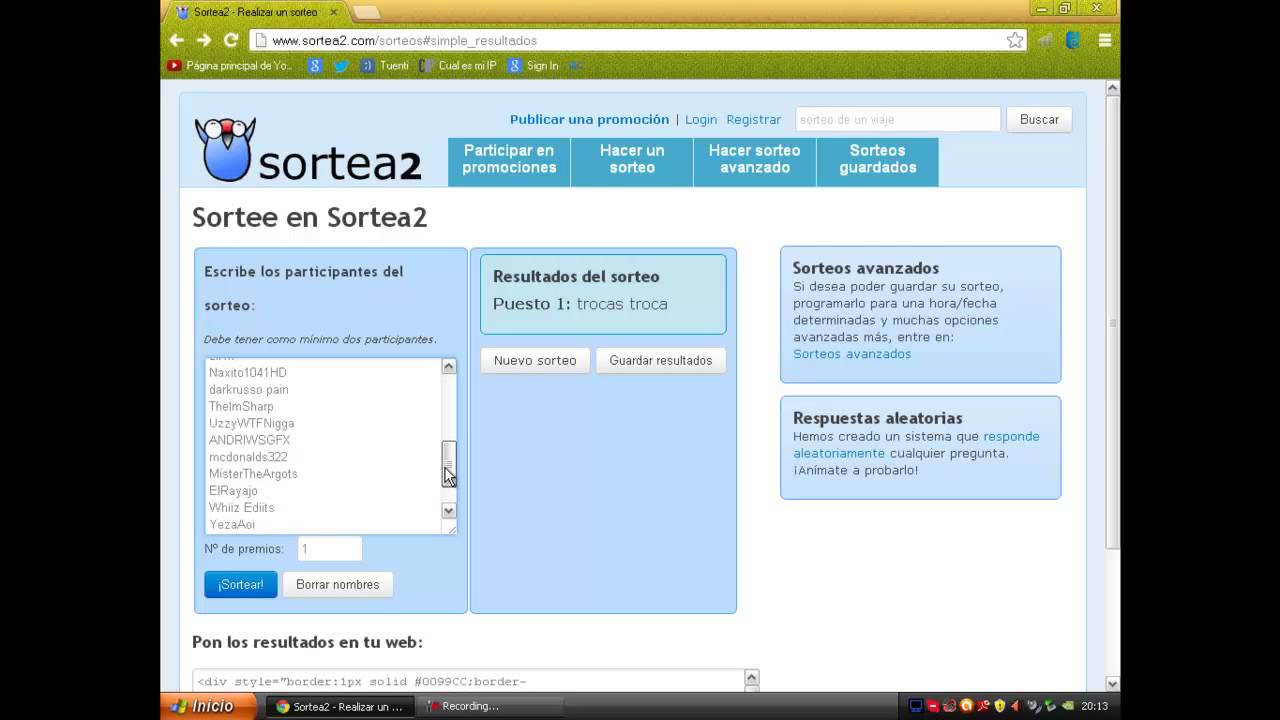Click the blue monitor tray icon

915,706
